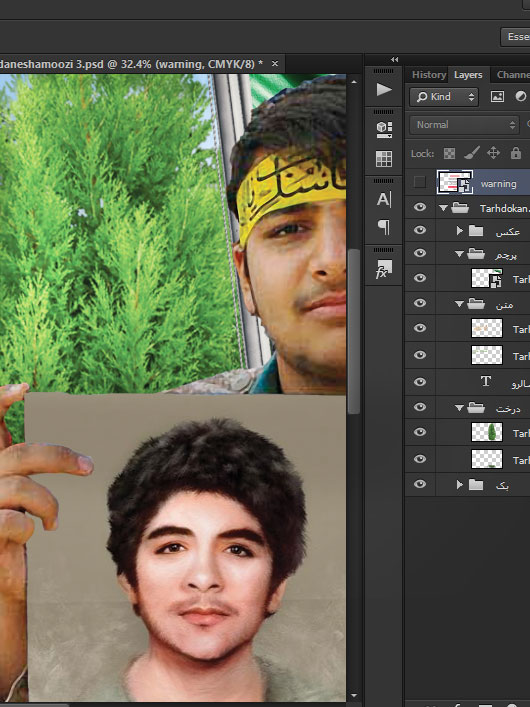The width and height of the screenshot is (530, 707).
Task: Open the Normal blend mode dropdown
Action: [464, 125]
